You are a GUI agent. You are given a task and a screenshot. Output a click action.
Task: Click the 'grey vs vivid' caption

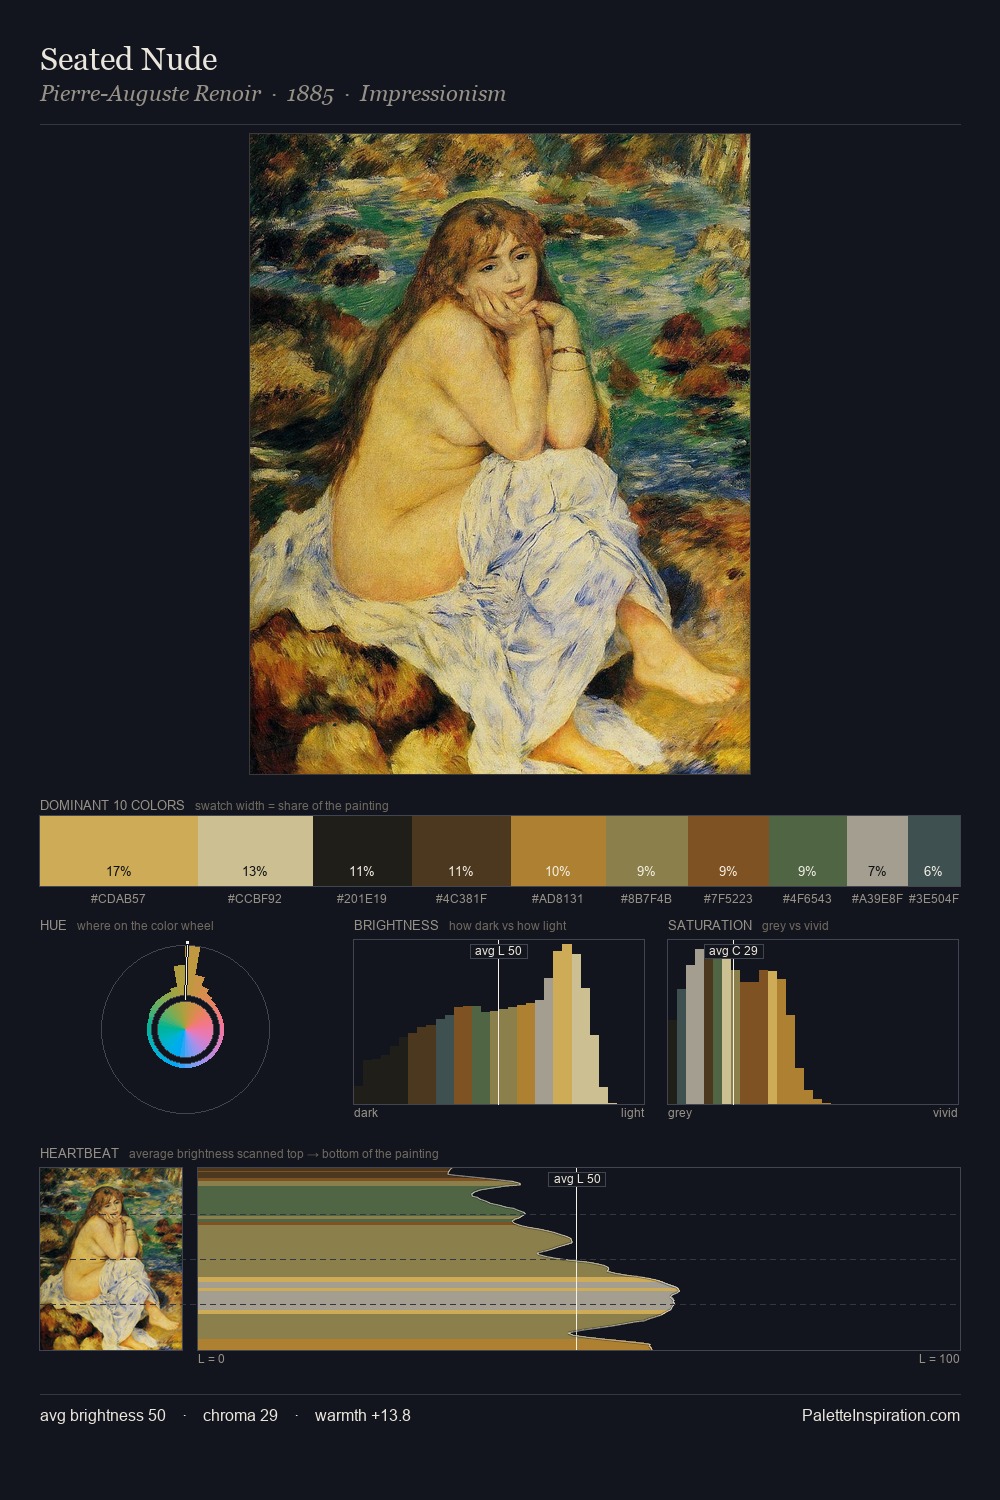(795, 926)
